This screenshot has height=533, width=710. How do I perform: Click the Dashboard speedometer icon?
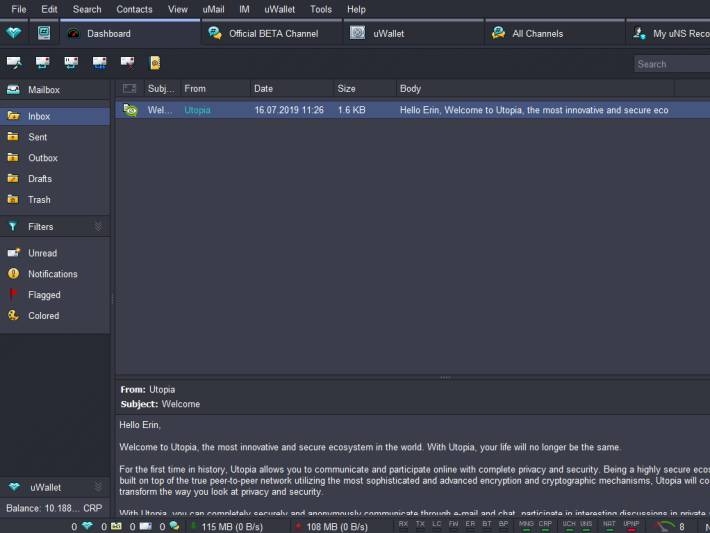(x=73, y=34)
